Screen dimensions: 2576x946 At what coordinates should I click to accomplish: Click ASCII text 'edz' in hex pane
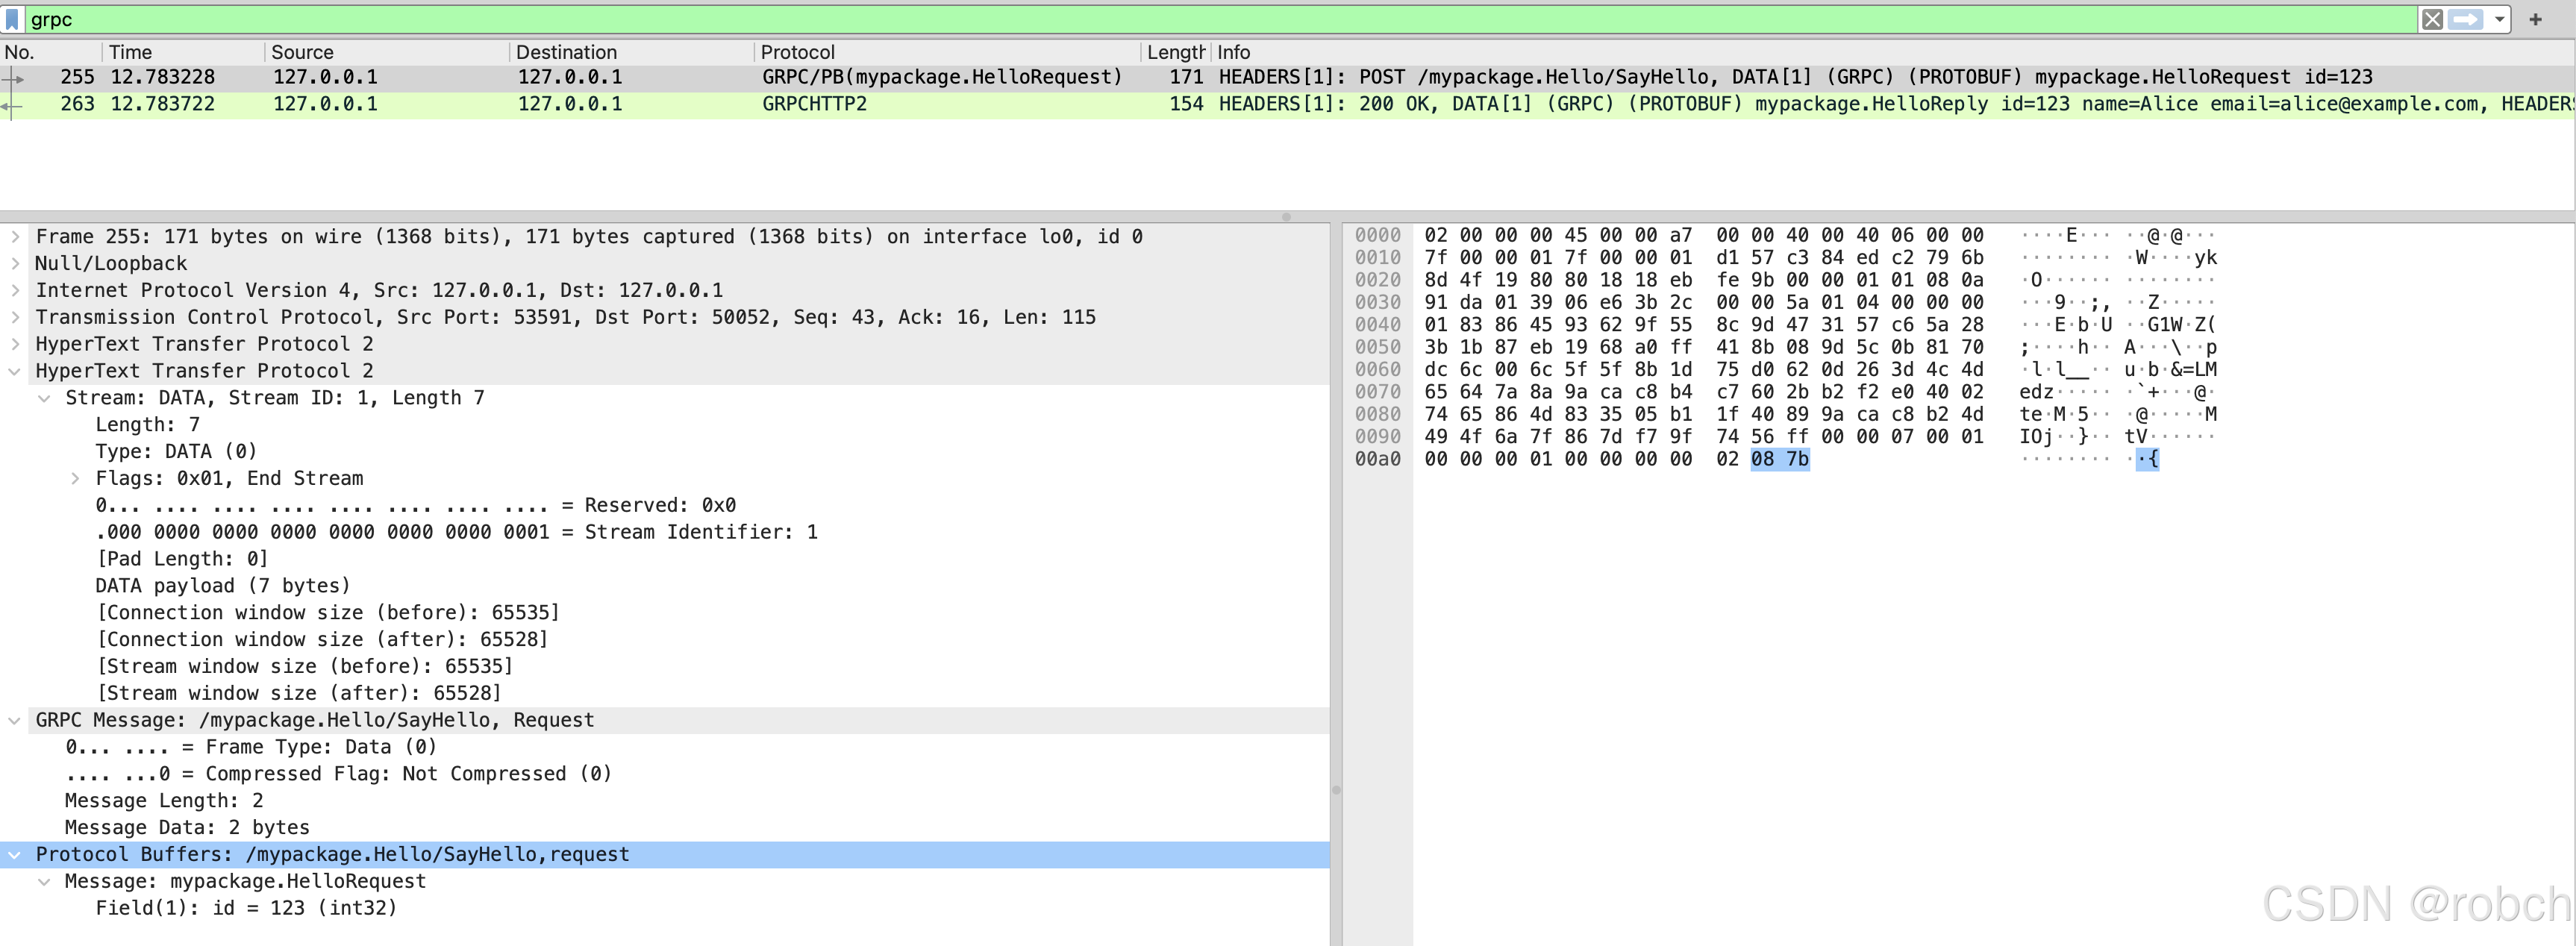pos(2036,392)
